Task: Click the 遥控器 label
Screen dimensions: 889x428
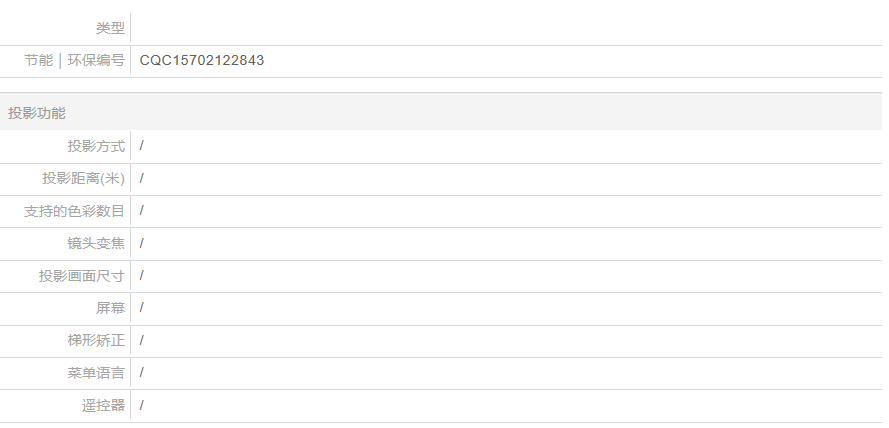Action: (x=103, y=406)
